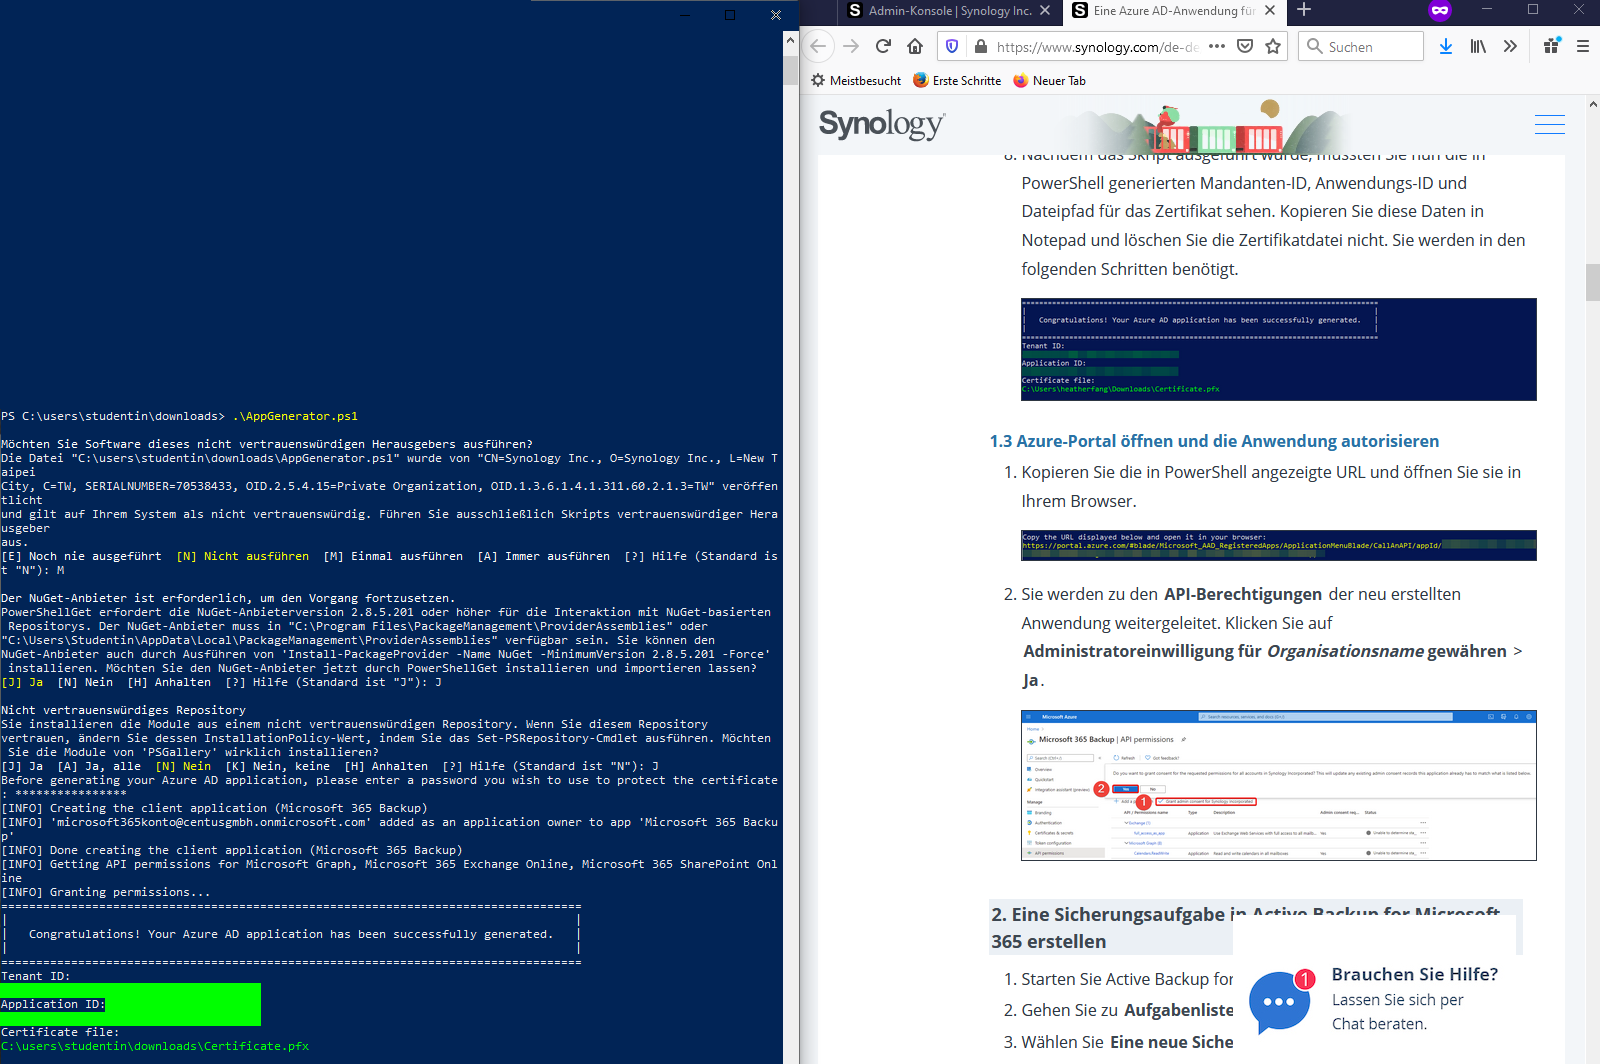1604x1064 pixels.
Task: Focus the Suchen search field
Action: [1362, 46]
